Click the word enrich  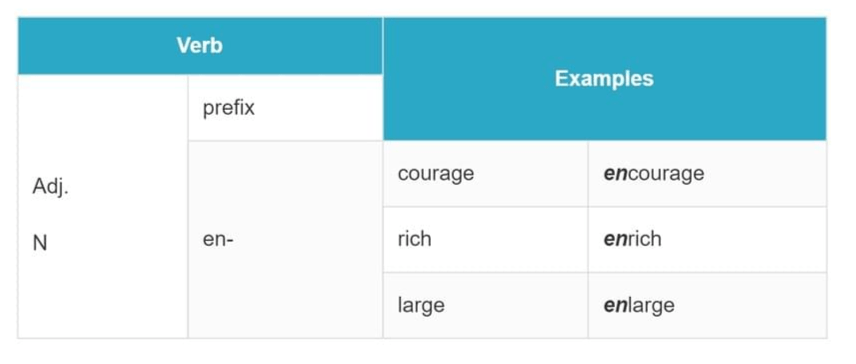click(632, 239)
